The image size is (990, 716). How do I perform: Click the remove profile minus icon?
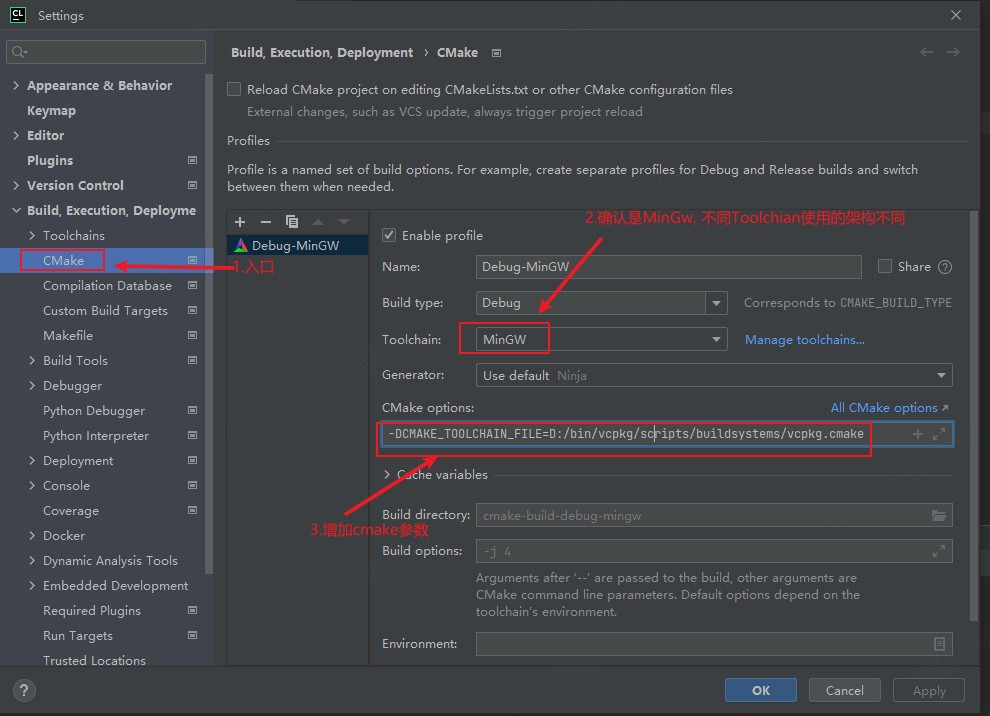tap(265, 221)
